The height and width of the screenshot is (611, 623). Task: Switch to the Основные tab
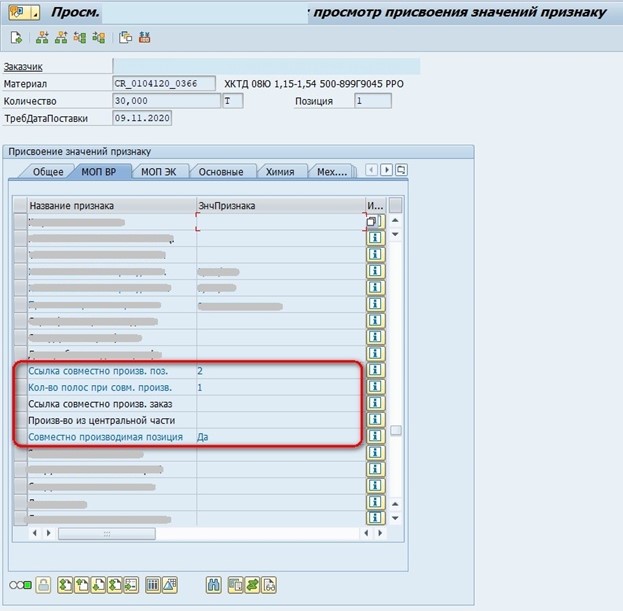[x=221, y=172]
